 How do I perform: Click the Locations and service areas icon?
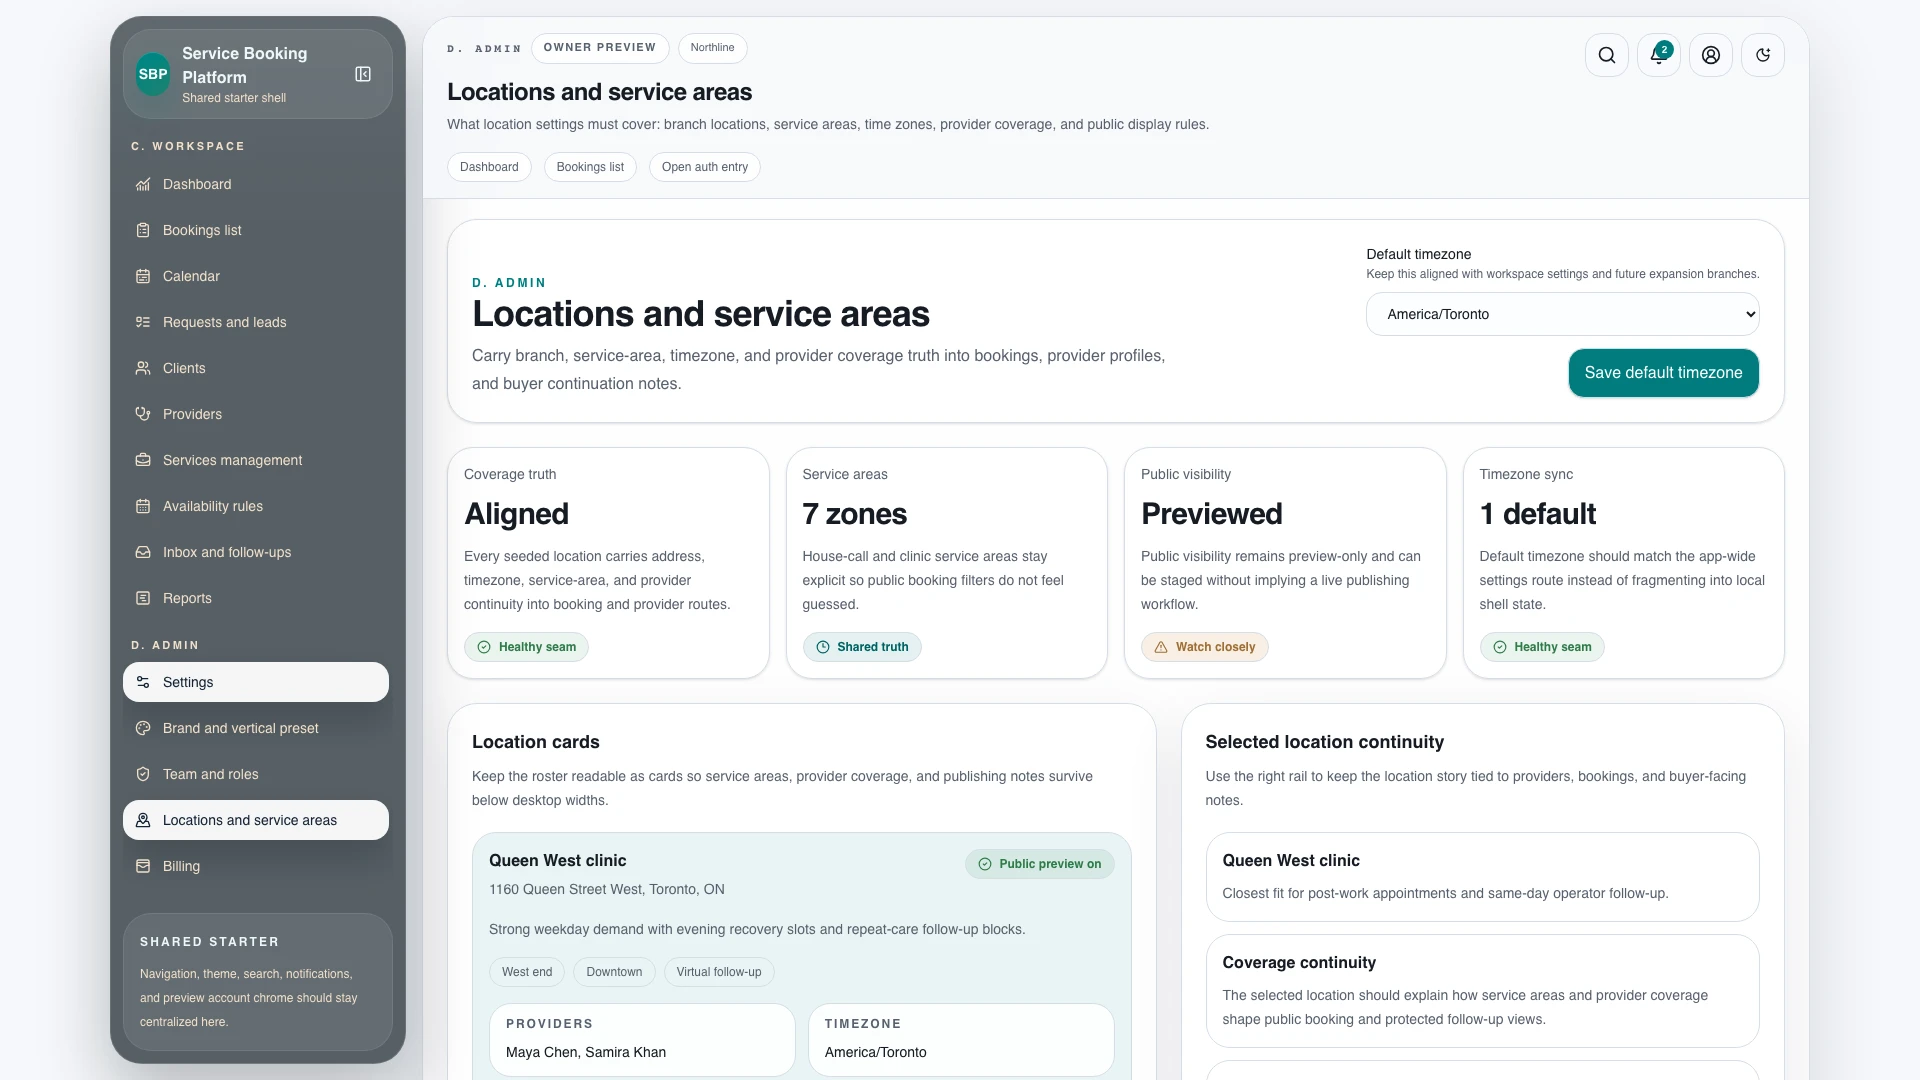[143, 820]
